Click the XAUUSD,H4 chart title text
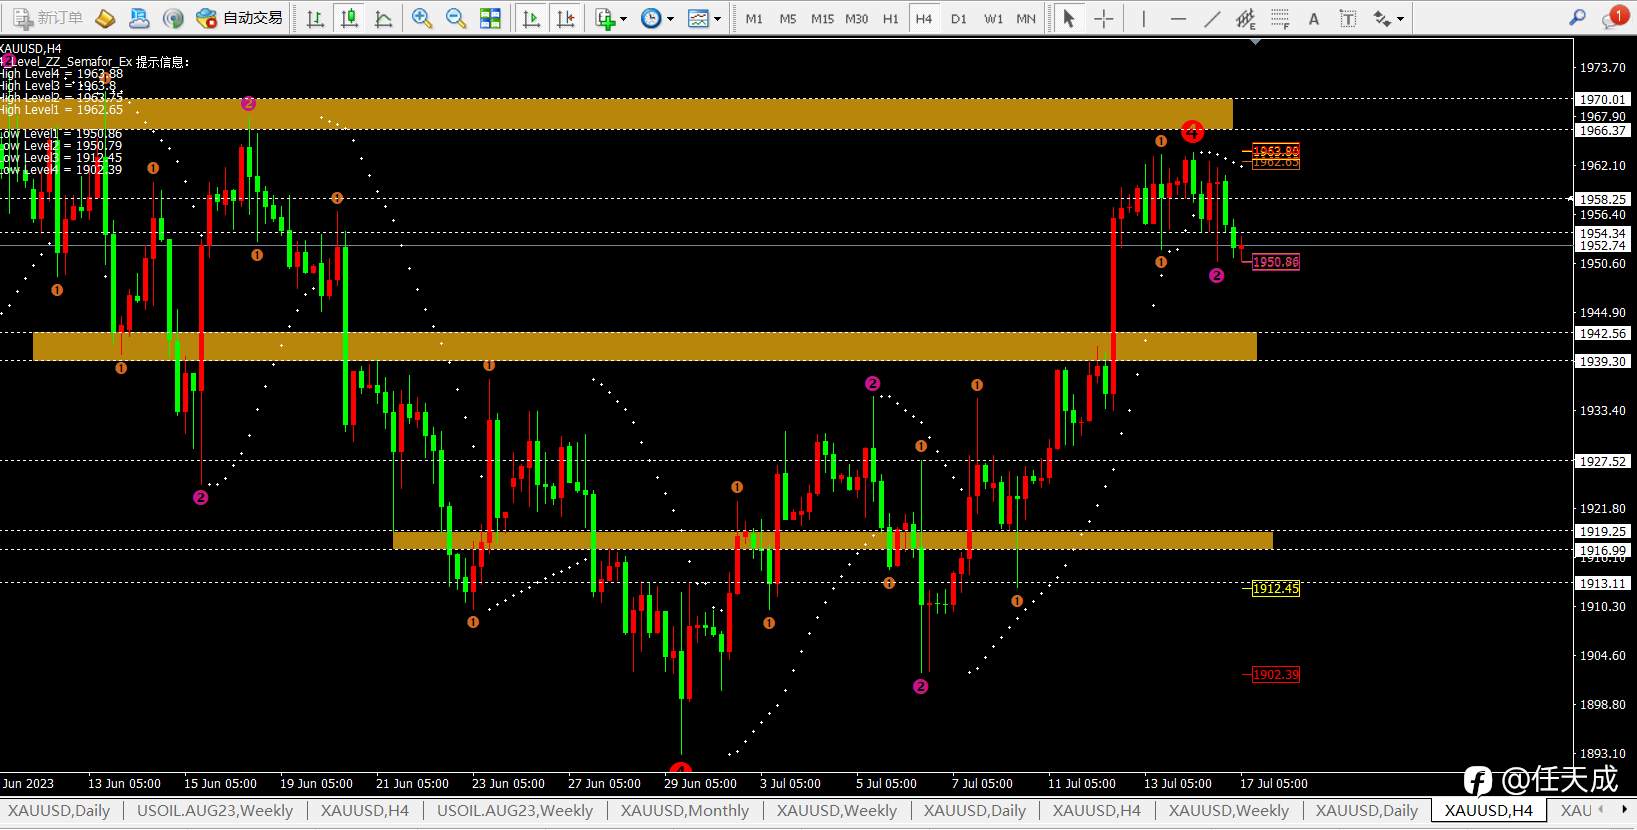The width and height of the screenshot is (1637, 830). pyautogui.click(x=31, y=48)
